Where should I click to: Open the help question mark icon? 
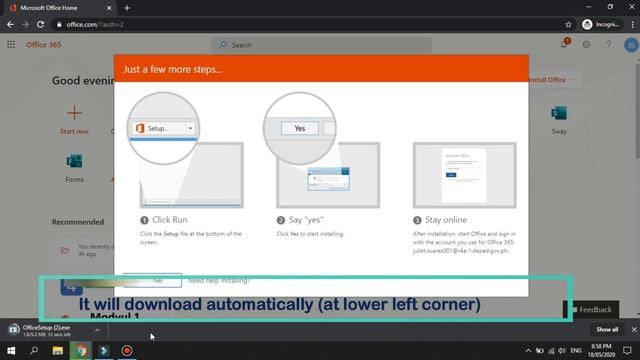(609, 44)
